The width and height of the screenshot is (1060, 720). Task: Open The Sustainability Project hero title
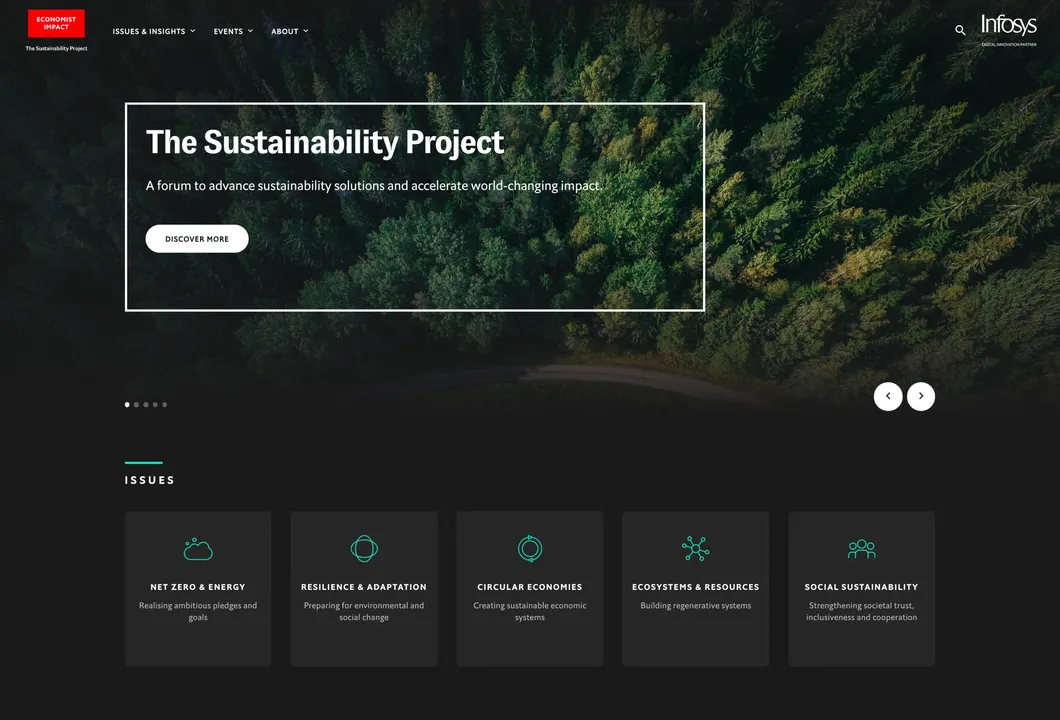tap(324, 143)
